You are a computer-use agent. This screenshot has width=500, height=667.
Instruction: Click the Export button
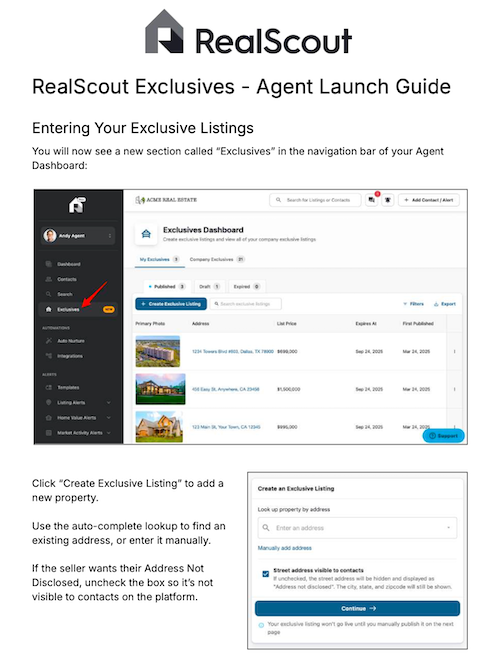click(445, 304)
